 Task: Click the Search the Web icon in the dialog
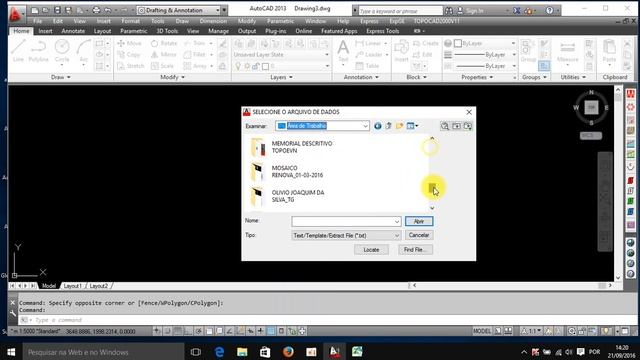(x=445, y=126)
